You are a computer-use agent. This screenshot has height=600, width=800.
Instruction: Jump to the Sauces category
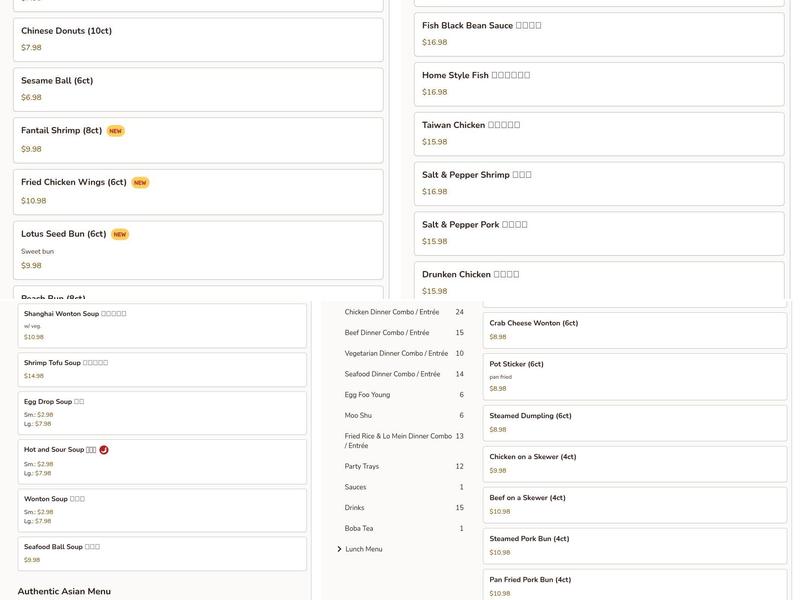pyautogui.click(x=355, y=487)
